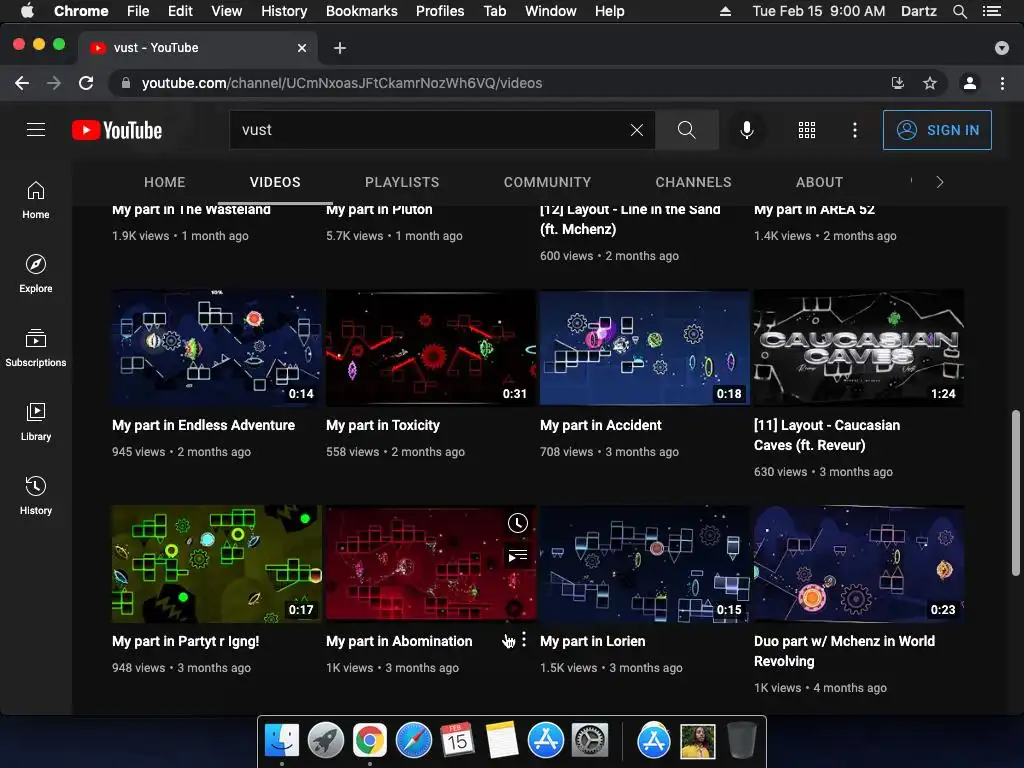This screenshot has height=768, width=1024.
Task: Open Duo part w/ Mchenz title
Action: point(844,651)
